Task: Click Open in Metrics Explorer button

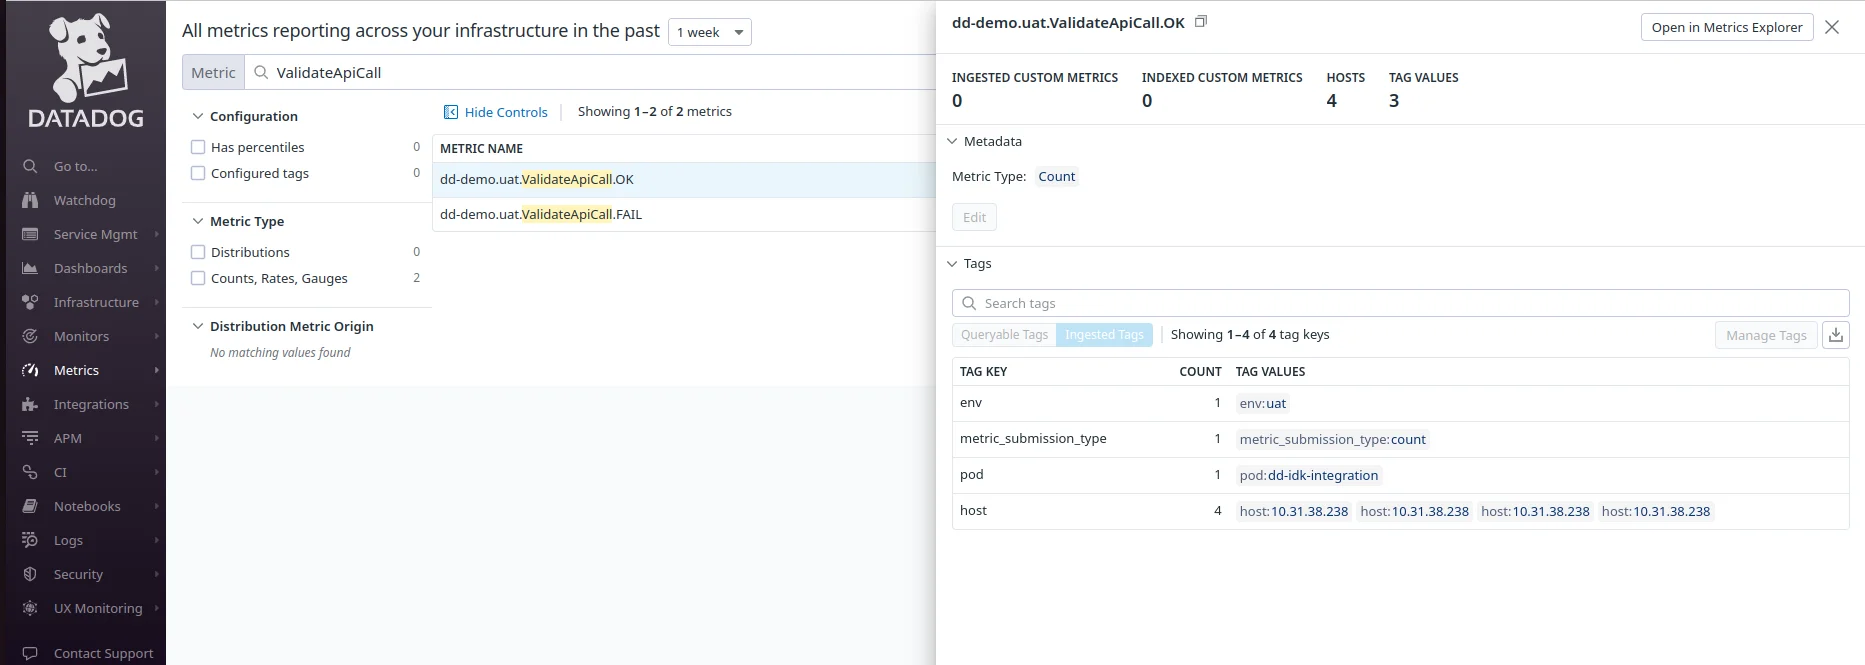Action: click(x=1727, y=27)
